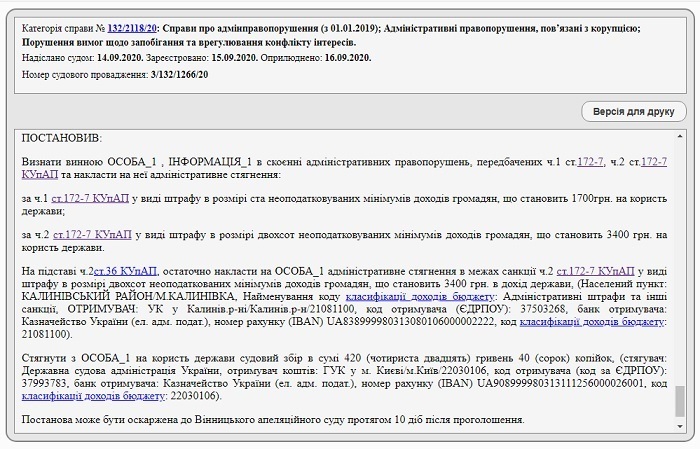Viewport: 700px width, 449px height.
Task: Click the ЄДРПОУ code '37993783'
Action: point(44,383)
